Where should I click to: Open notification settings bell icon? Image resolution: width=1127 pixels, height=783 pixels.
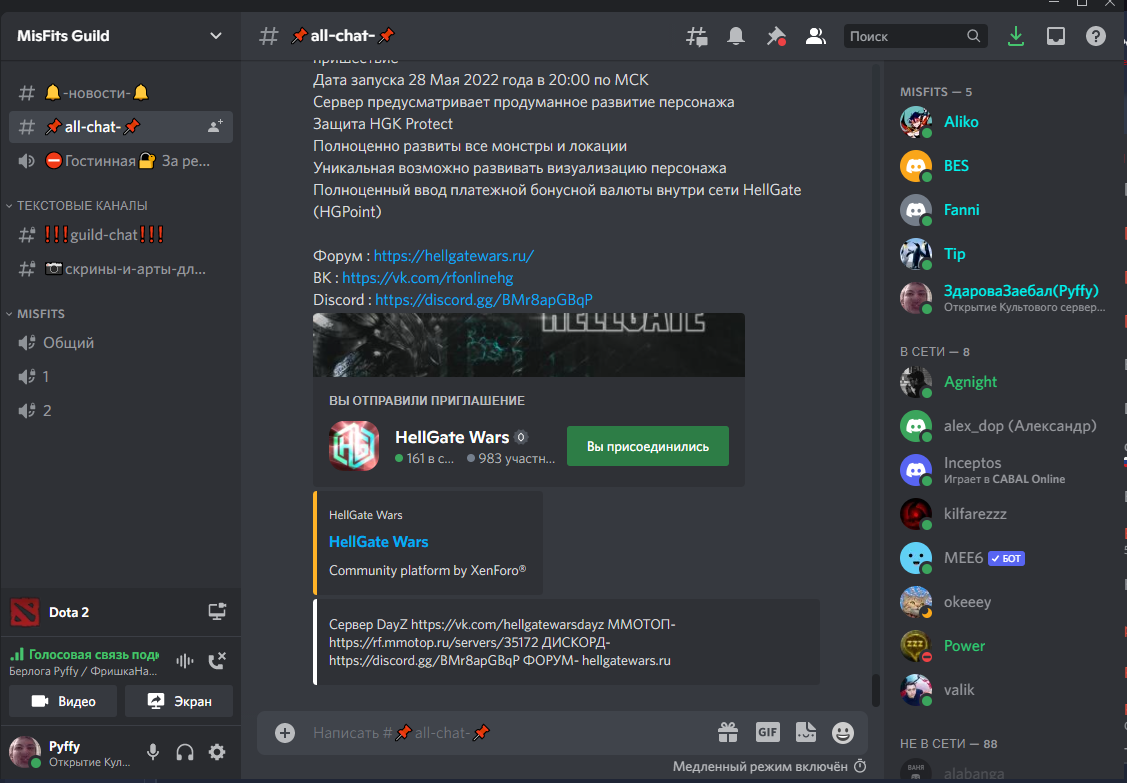(x=736, y=36)
